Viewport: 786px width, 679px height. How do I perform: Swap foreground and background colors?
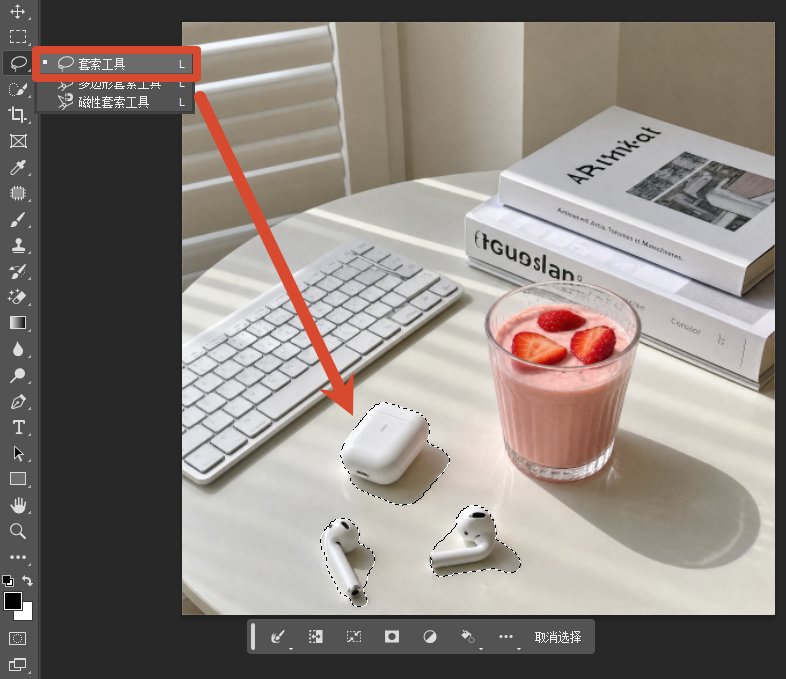click(x=28, y=581)
